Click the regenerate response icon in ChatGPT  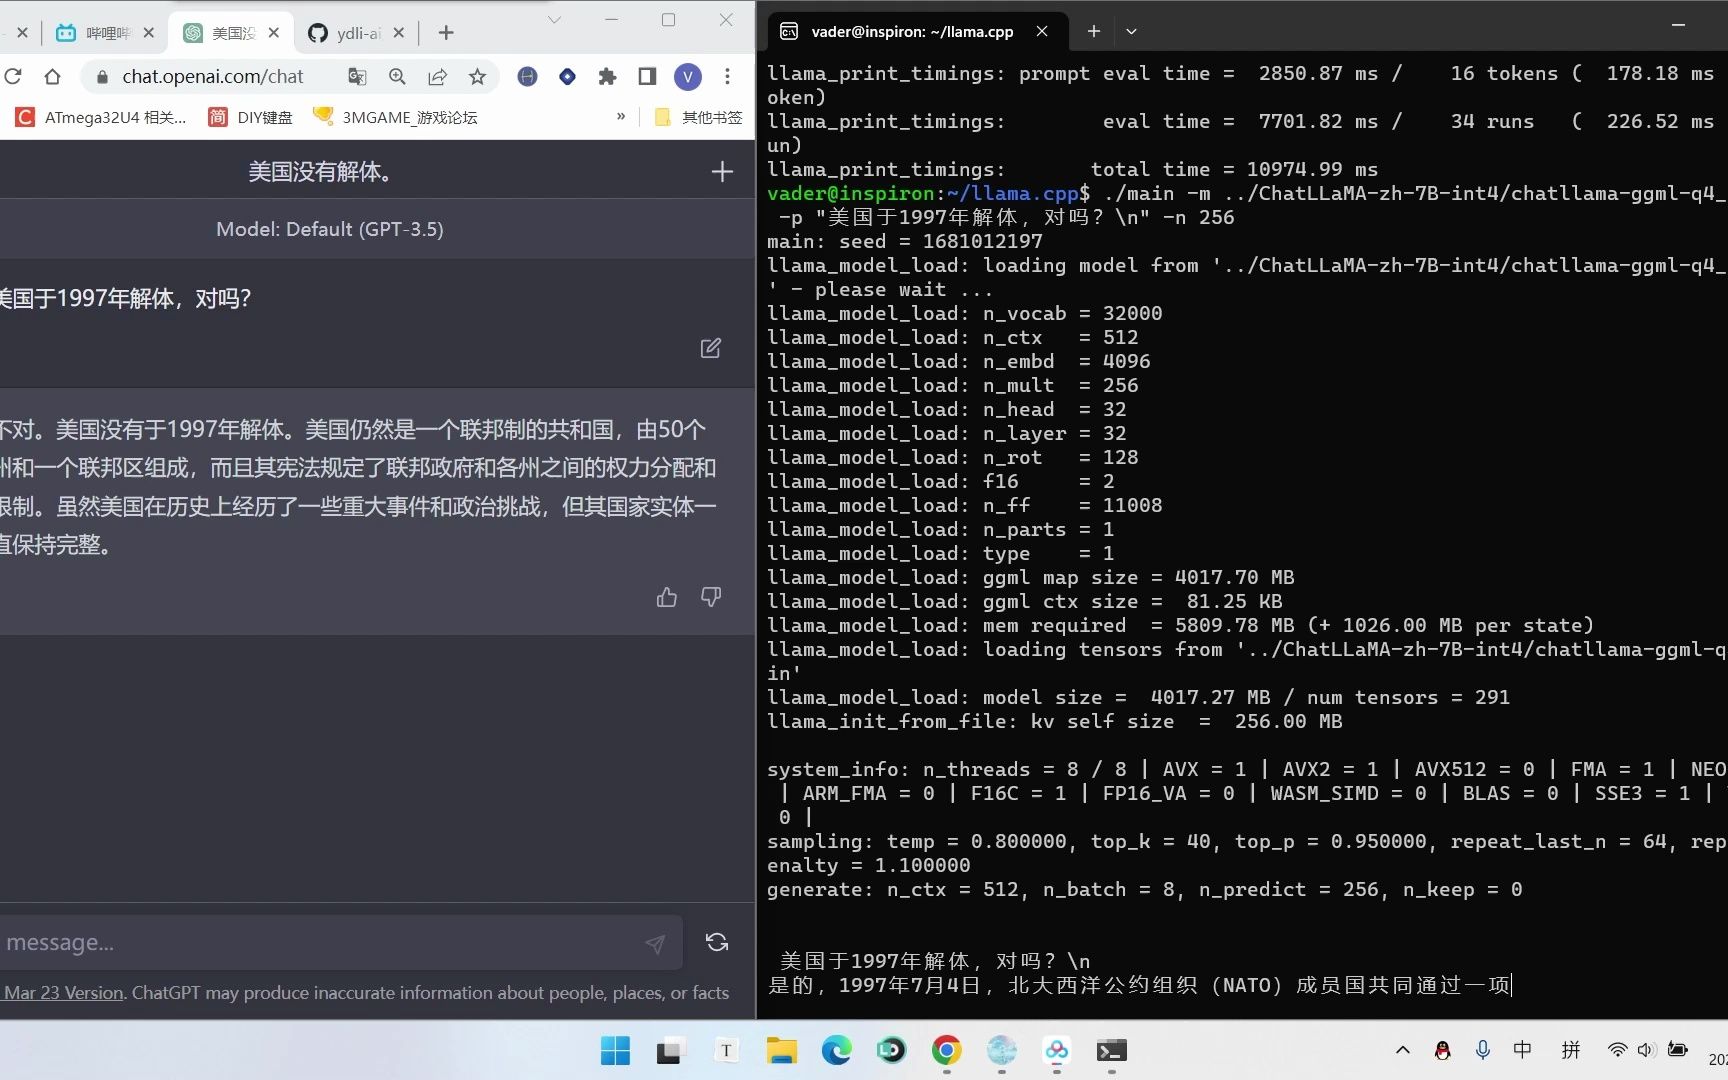click(716, 942)
